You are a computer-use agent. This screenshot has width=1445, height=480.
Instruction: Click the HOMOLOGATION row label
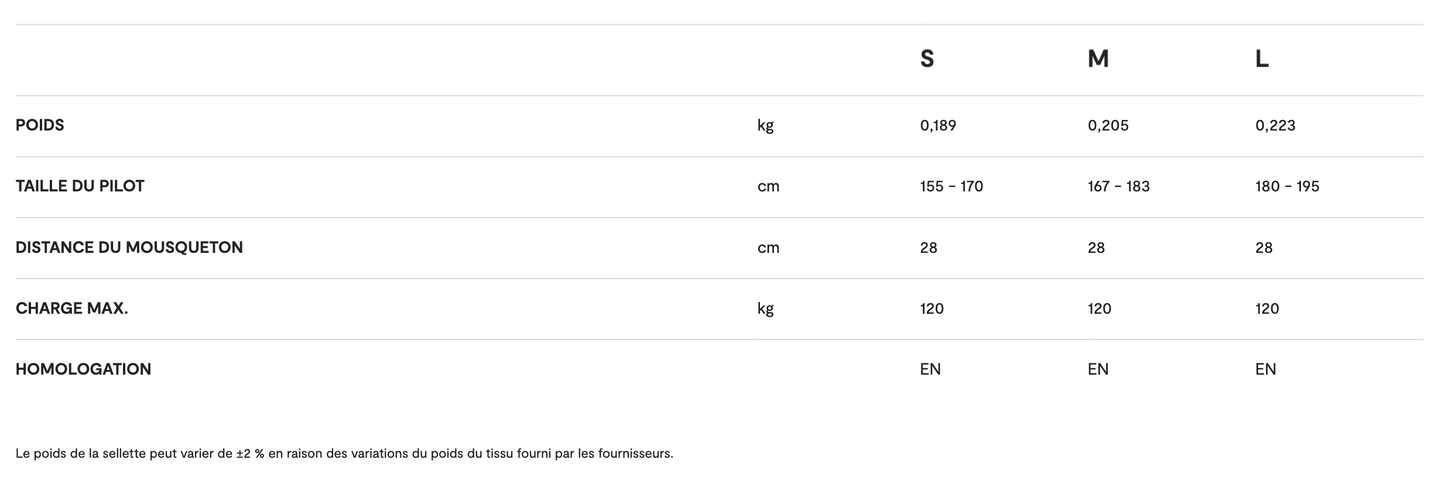pyautogui.click(x=83, y=369)
